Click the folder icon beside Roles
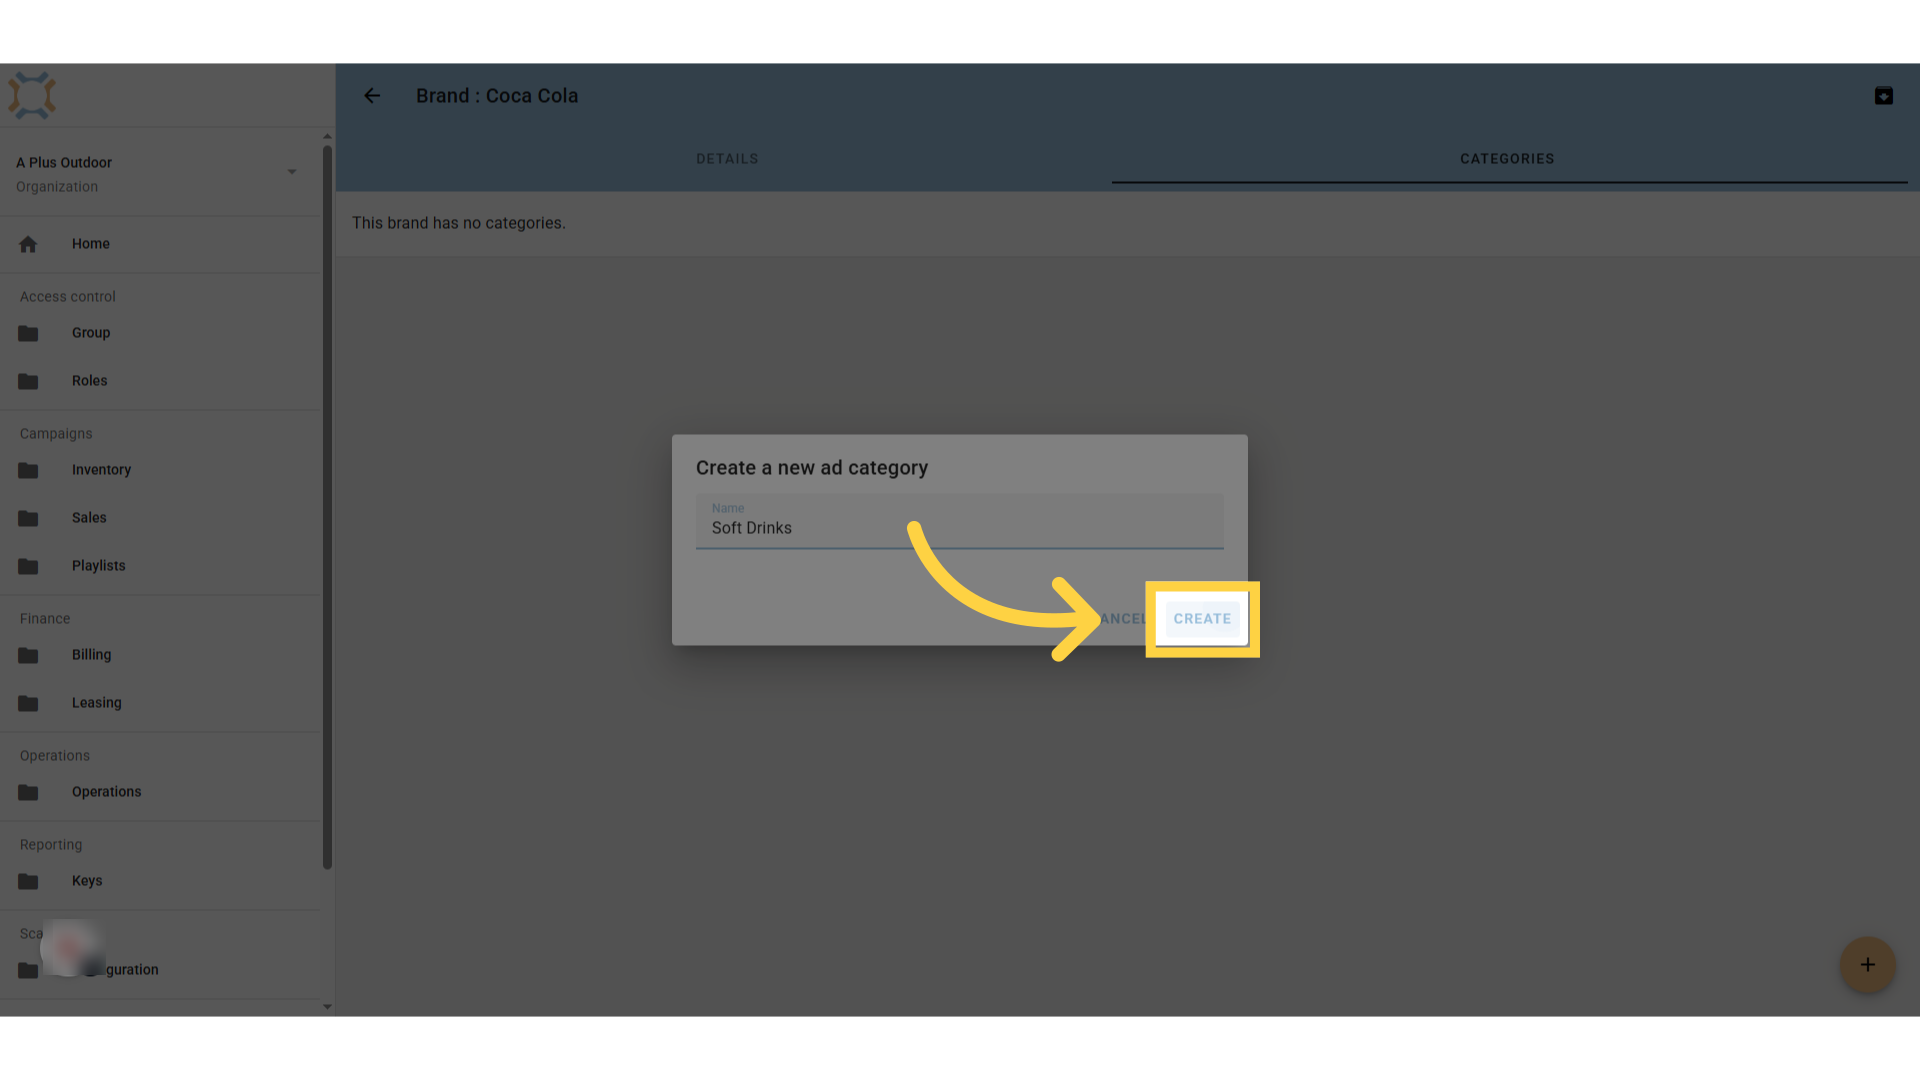Viewport: 1920px width, 1080px height. click(28, 381)
